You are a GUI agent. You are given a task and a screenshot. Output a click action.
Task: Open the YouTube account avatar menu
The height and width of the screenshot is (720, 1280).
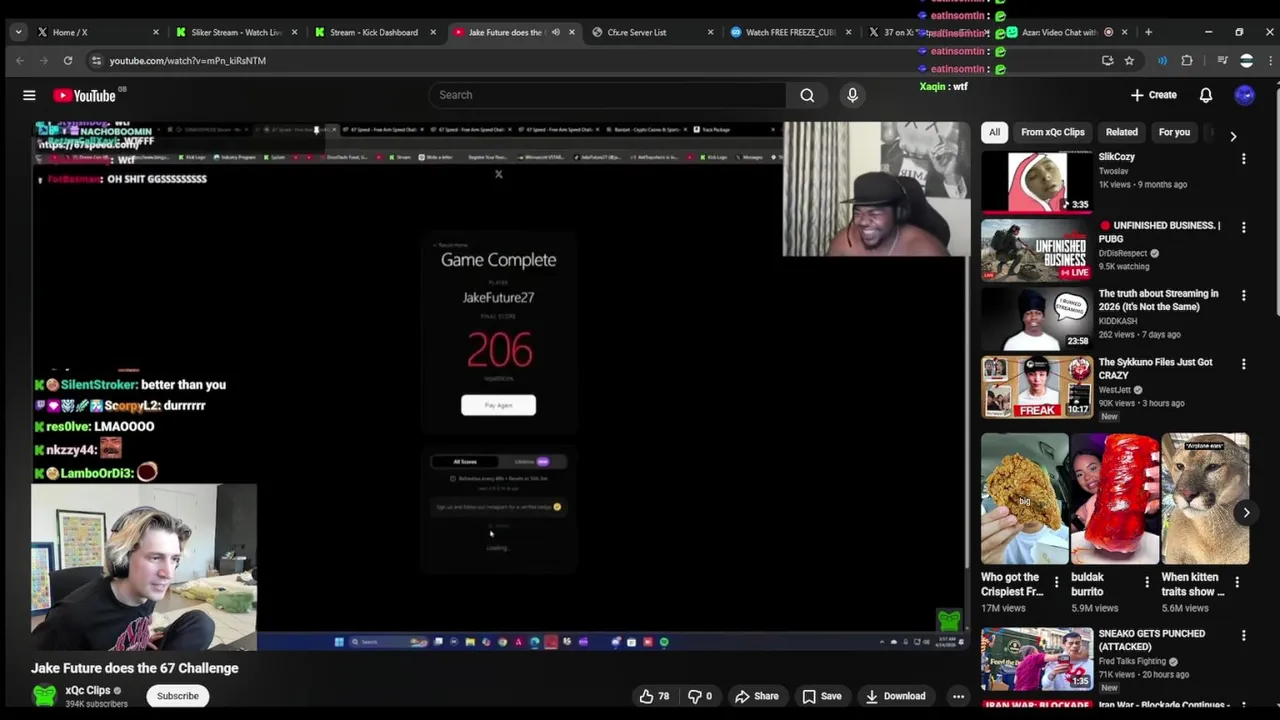pos(1245,95)
